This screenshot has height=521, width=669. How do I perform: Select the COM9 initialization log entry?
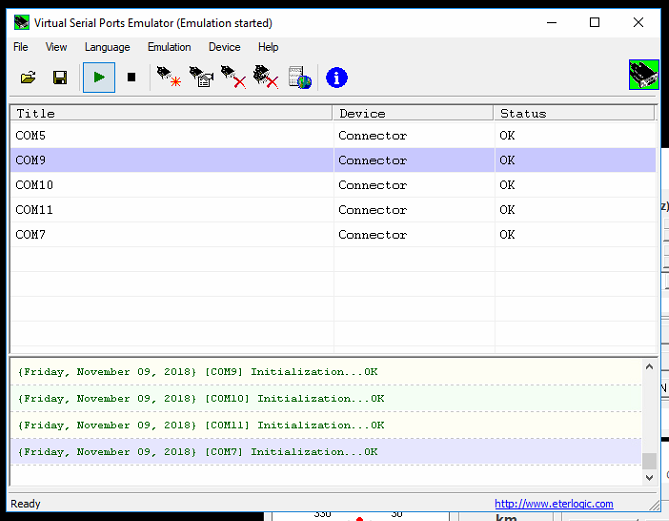(326, 372)
